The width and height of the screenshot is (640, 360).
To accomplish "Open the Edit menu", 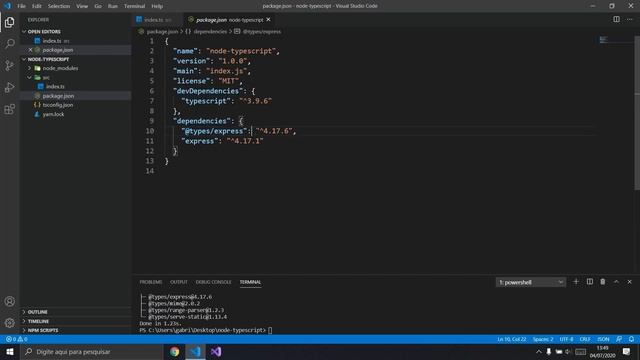I will 37,6.
